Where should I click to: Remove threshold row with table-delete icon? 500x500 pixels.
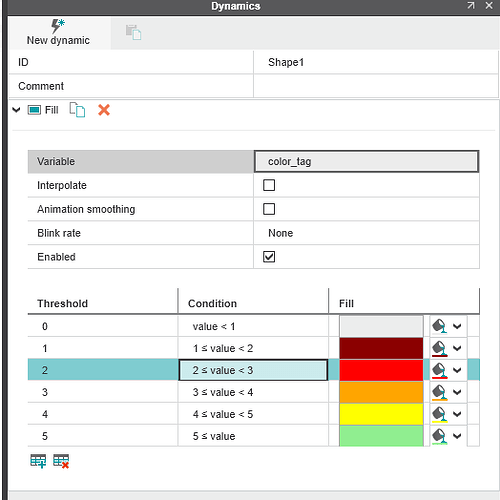coord(61,461)
